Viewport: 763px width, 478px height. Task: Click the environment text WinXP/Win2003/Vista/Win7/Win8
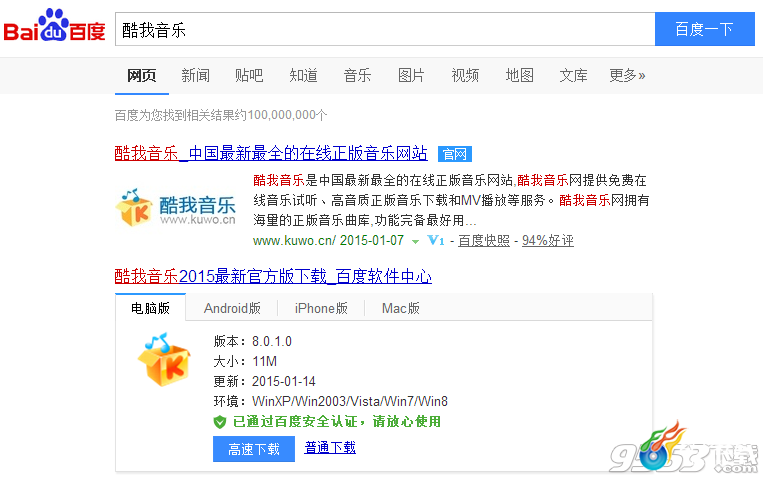350,401
